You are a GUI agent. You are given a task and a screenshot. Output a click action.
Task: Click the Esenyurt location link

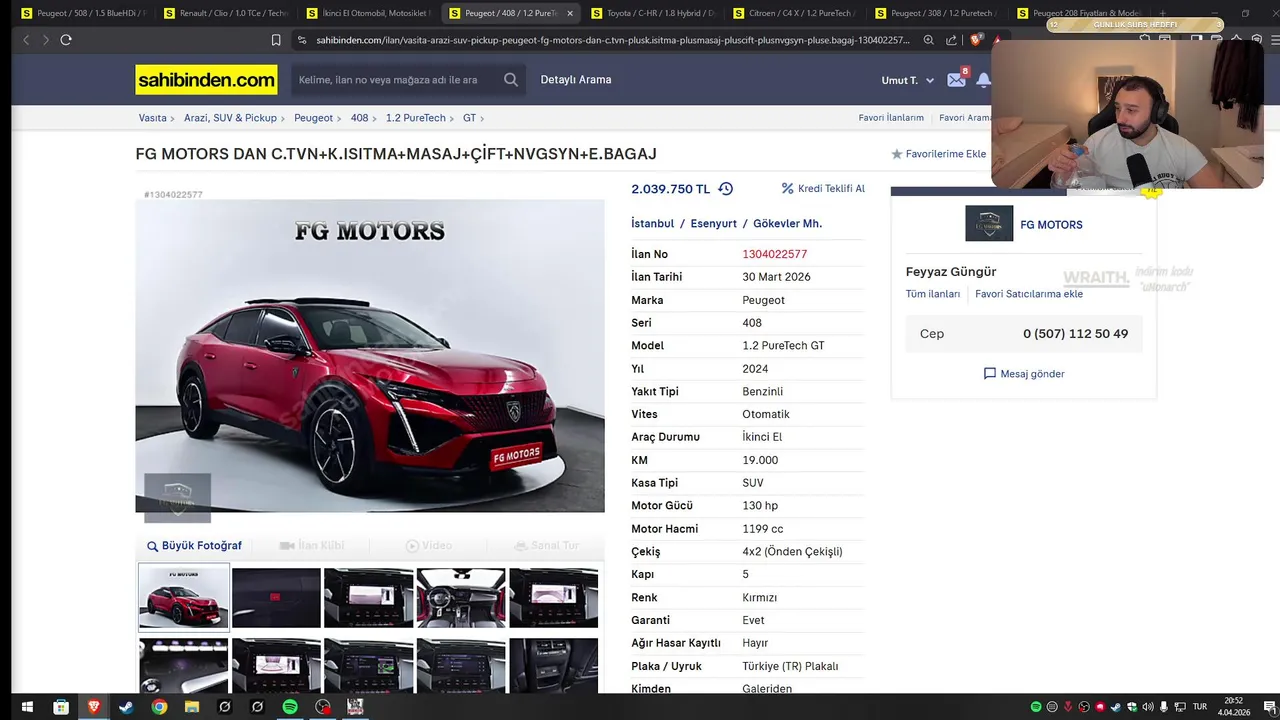(x=713, y=224)
